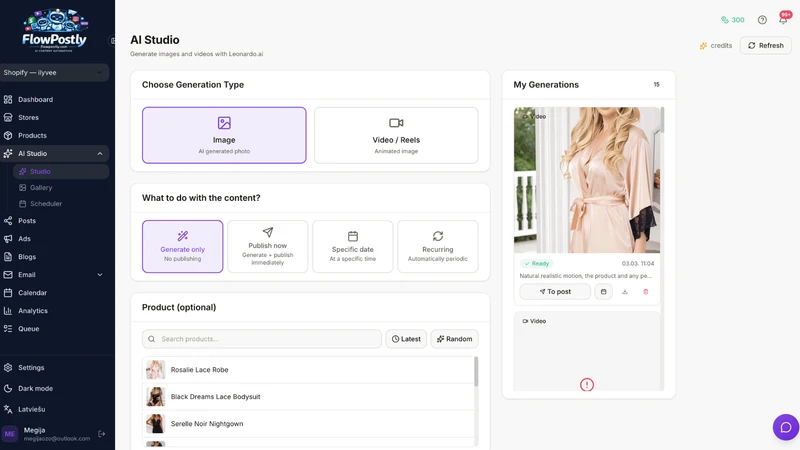Collapse the sidebar with the panel toggle icon

[x=112, y=40]
